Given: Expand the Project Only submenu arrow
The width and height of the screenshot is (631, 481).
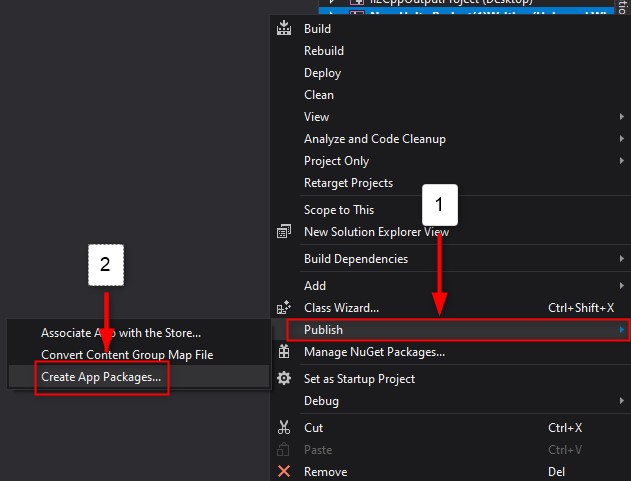Looking at the screenshot, I should click(621, 161).
